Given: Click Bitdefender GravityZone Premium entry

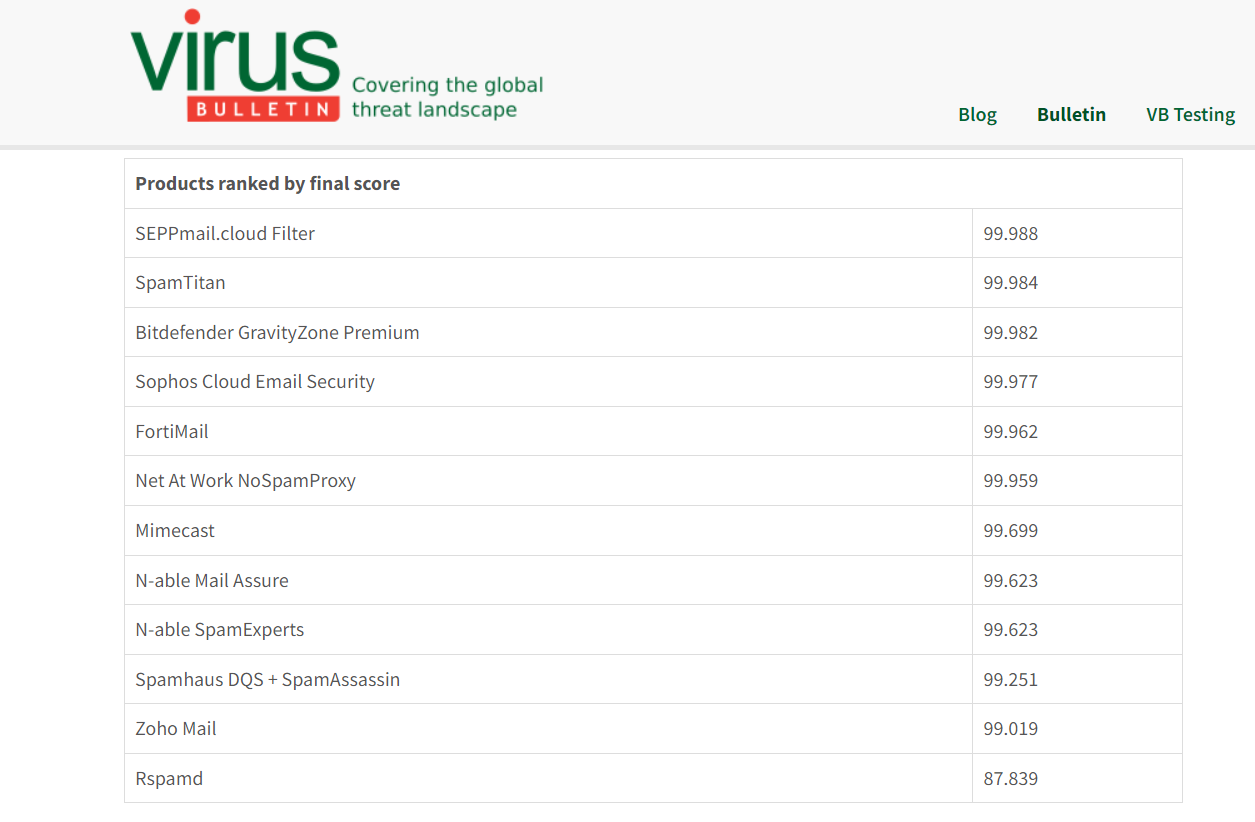Looking at the screenshot, I should tap(277, 333).
